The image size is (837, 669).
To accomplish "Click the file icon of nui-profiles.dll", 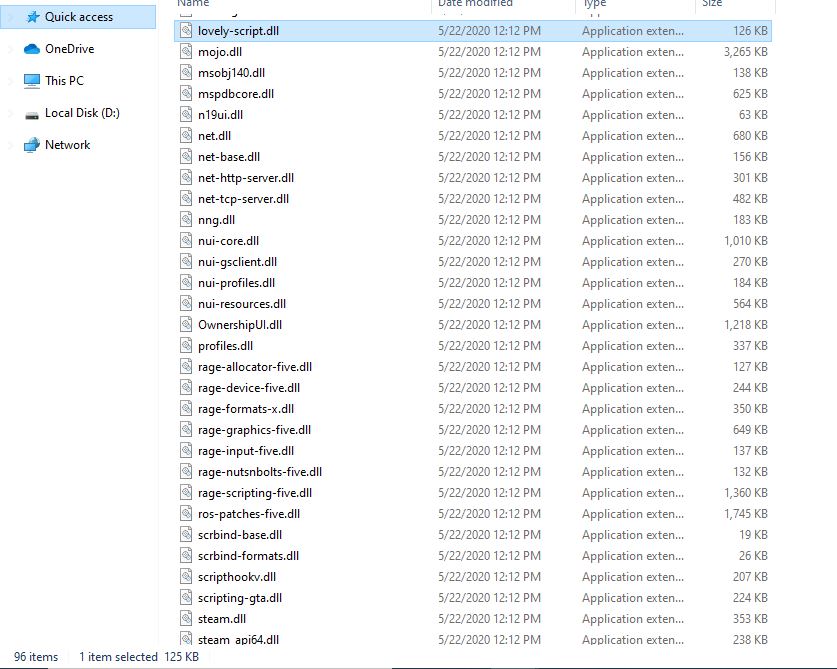I will tap(186, 282).
